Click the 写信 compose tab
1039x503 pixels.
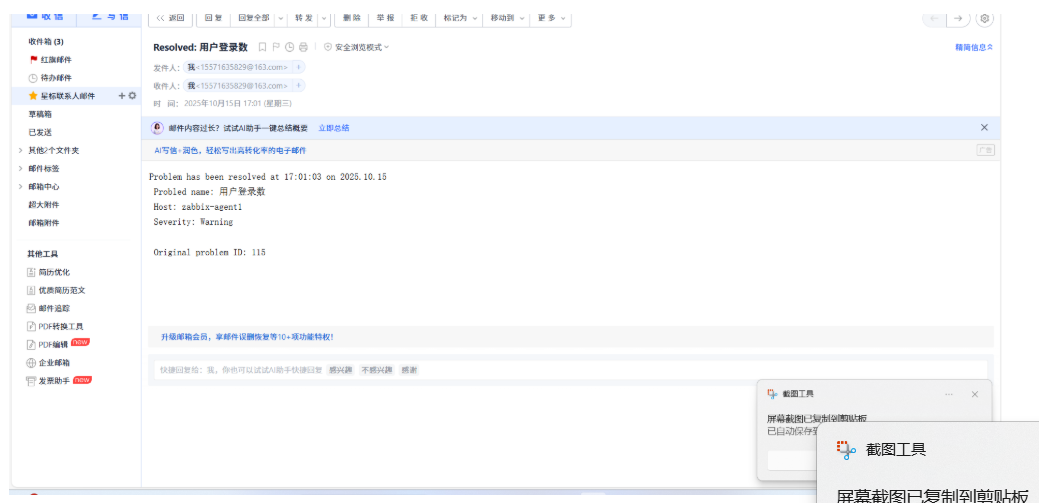(109, 17)
